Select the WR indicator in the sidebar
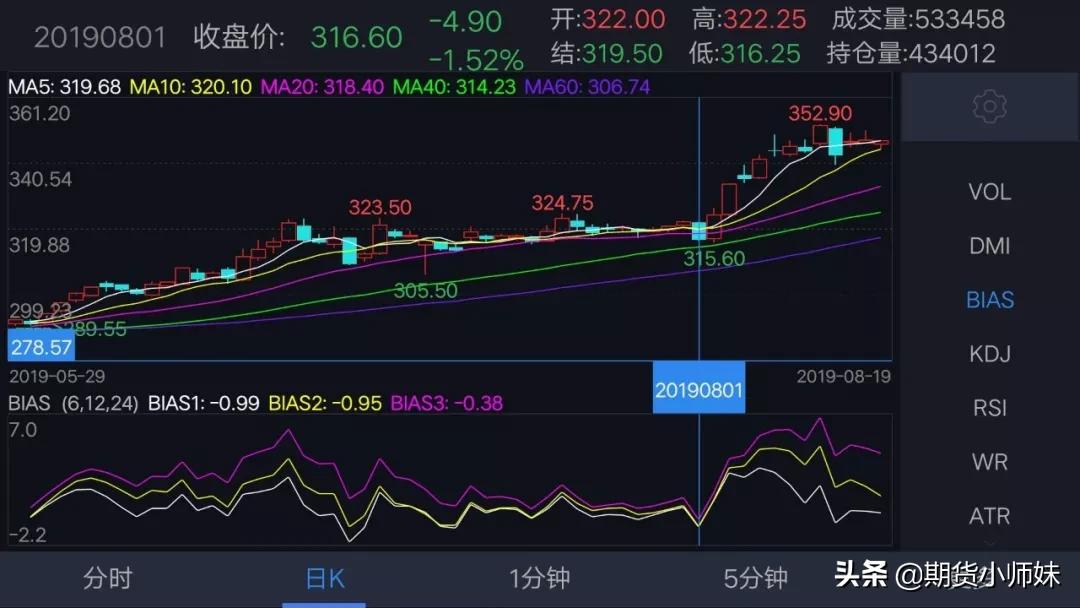The width and height of the screenshot is (1080, 608). point(989,462)
